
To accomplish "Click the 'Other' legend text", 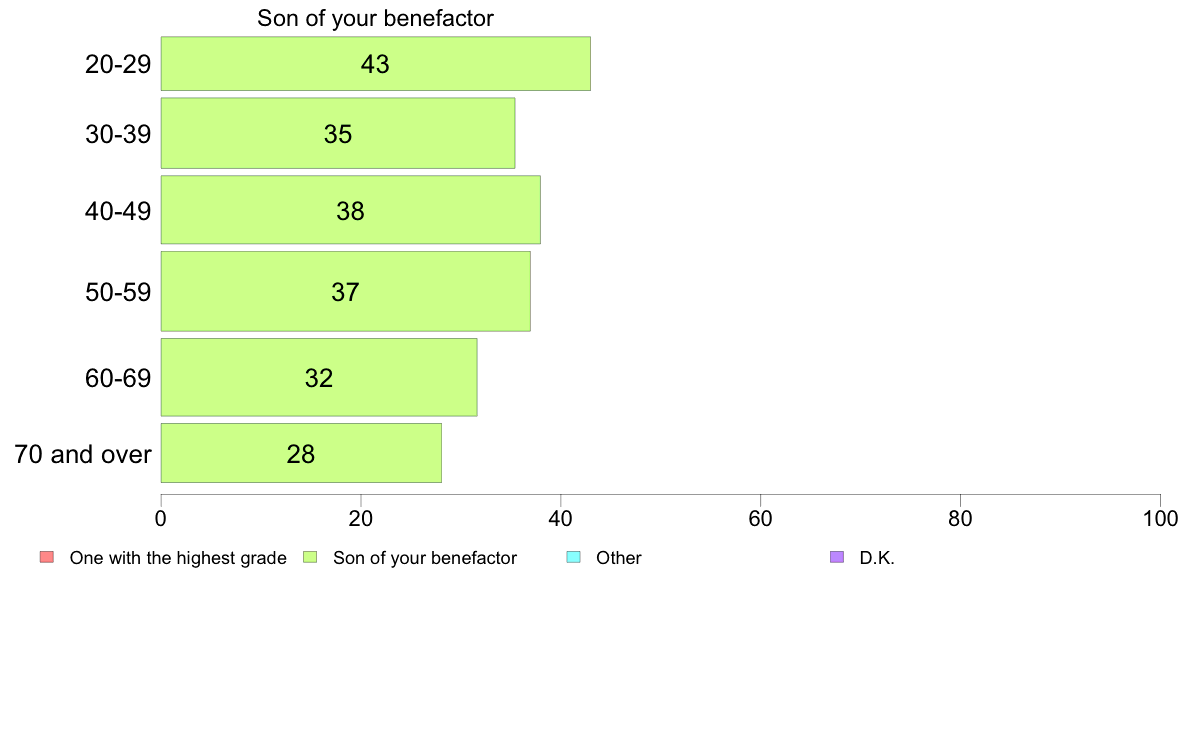I will coord(619,558).
